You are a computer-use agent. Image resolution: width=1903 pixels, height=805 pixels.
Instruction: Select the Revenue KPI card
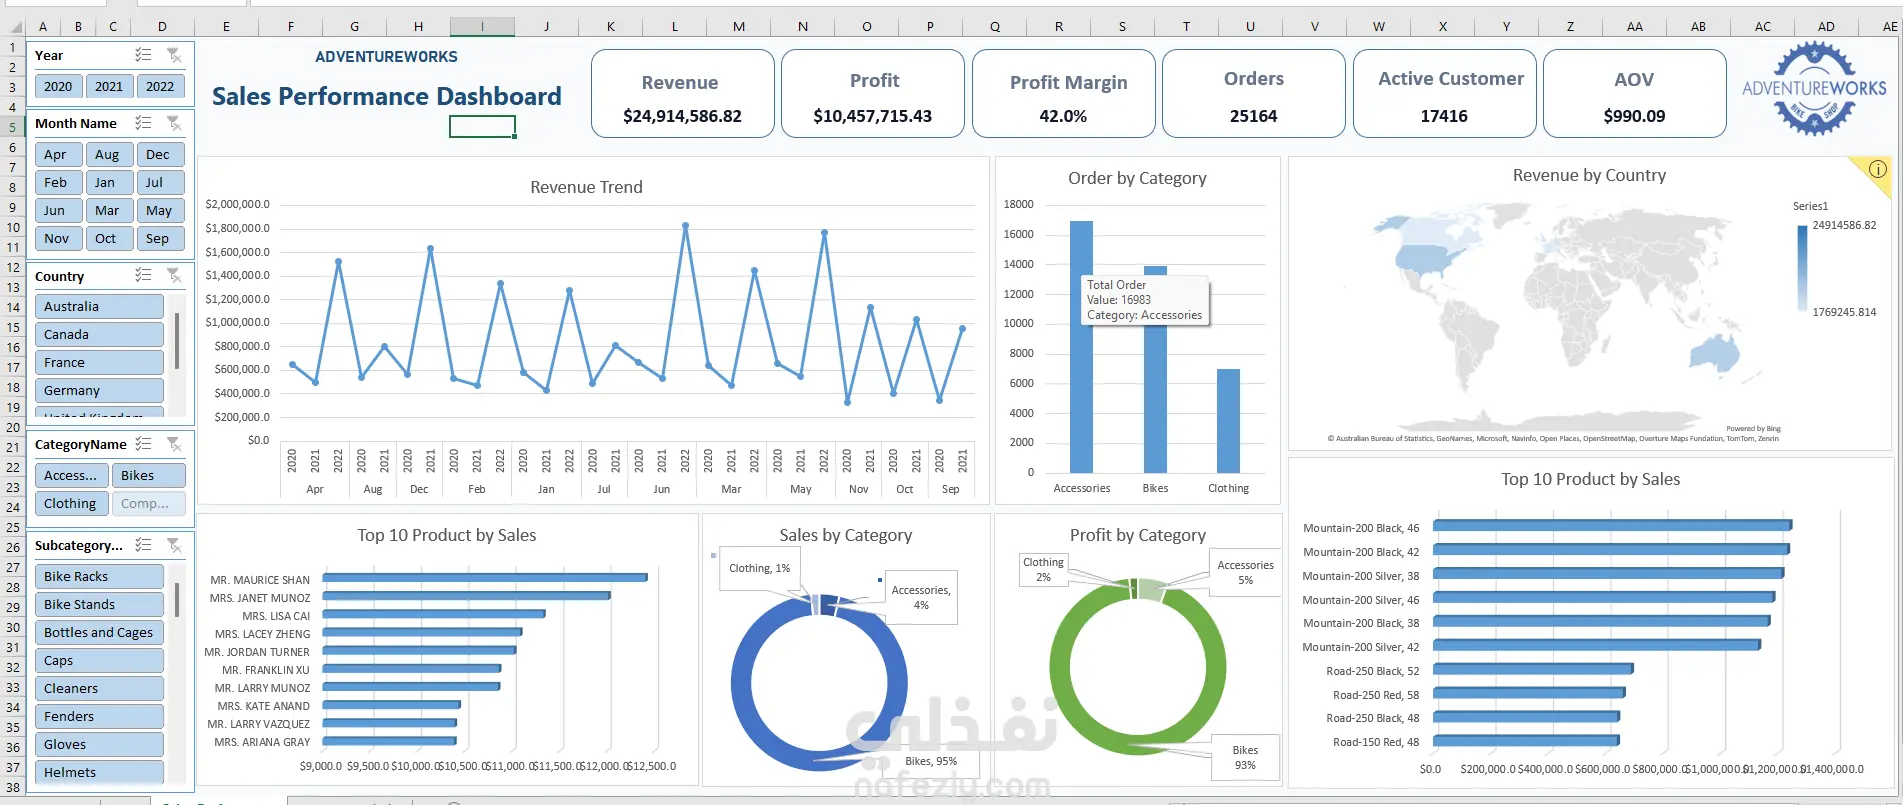pyautogui.click(x=683, y=94)
